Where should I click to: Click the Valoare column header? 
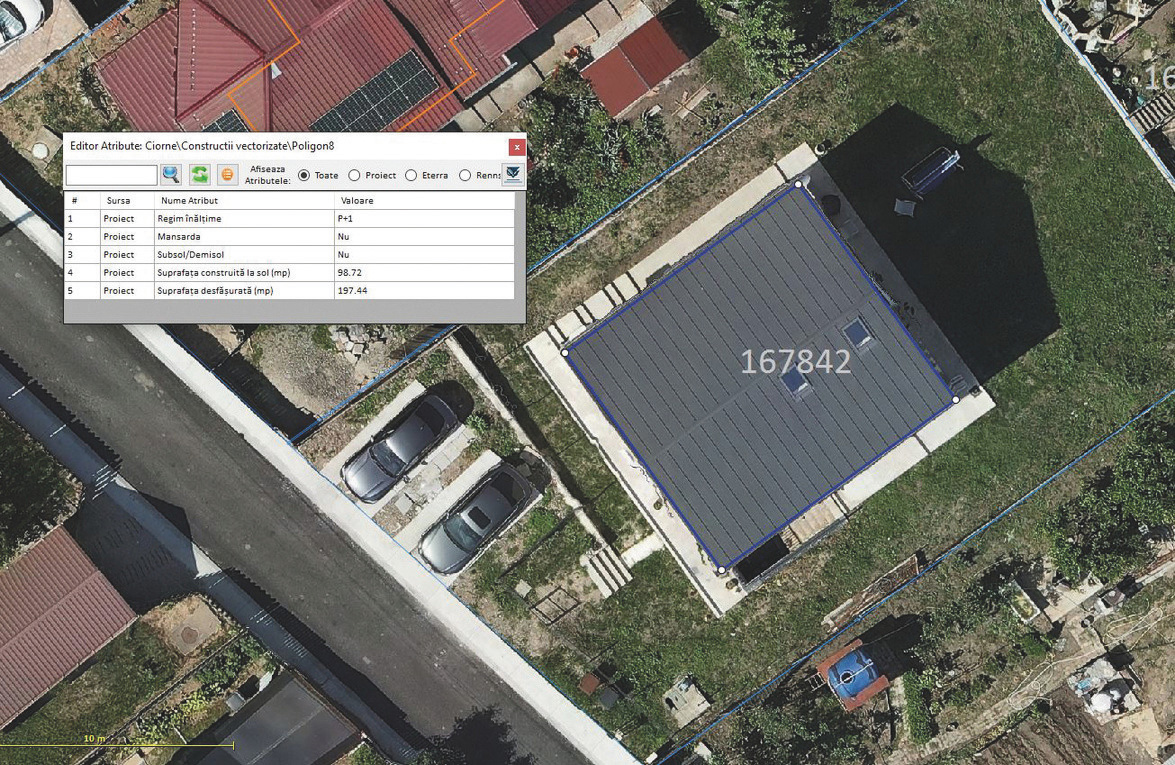tap(357, 201)
